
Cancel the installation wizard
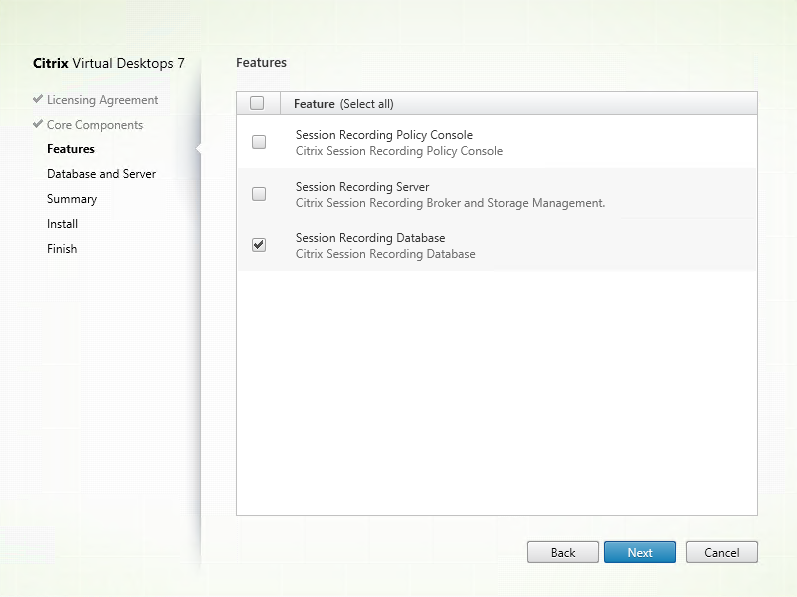click(721, 552)
